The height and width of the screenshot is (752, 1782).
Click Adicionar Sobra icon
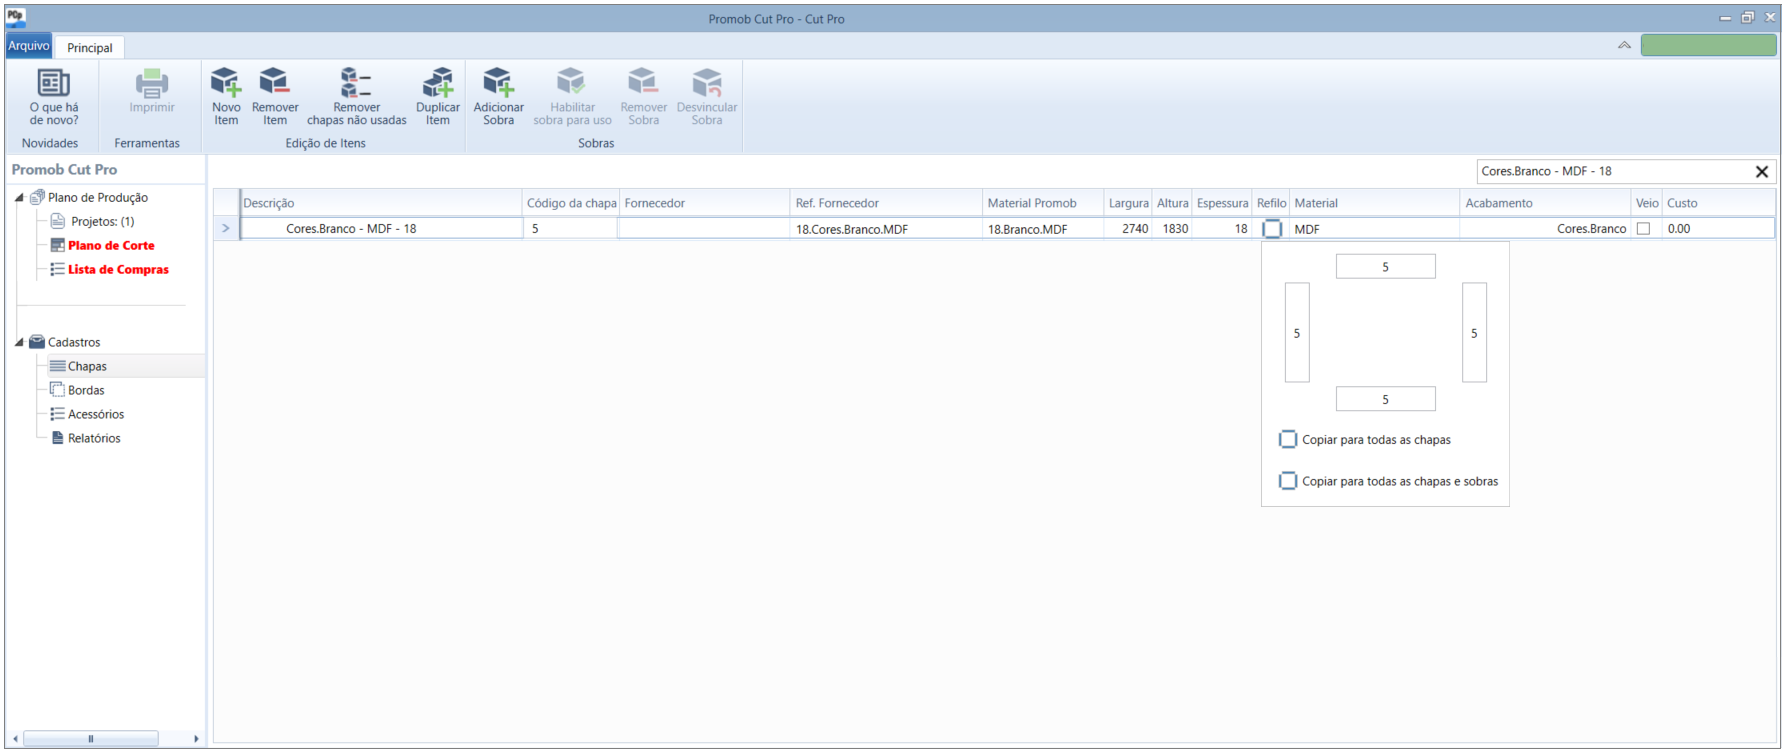pos(498,83)
